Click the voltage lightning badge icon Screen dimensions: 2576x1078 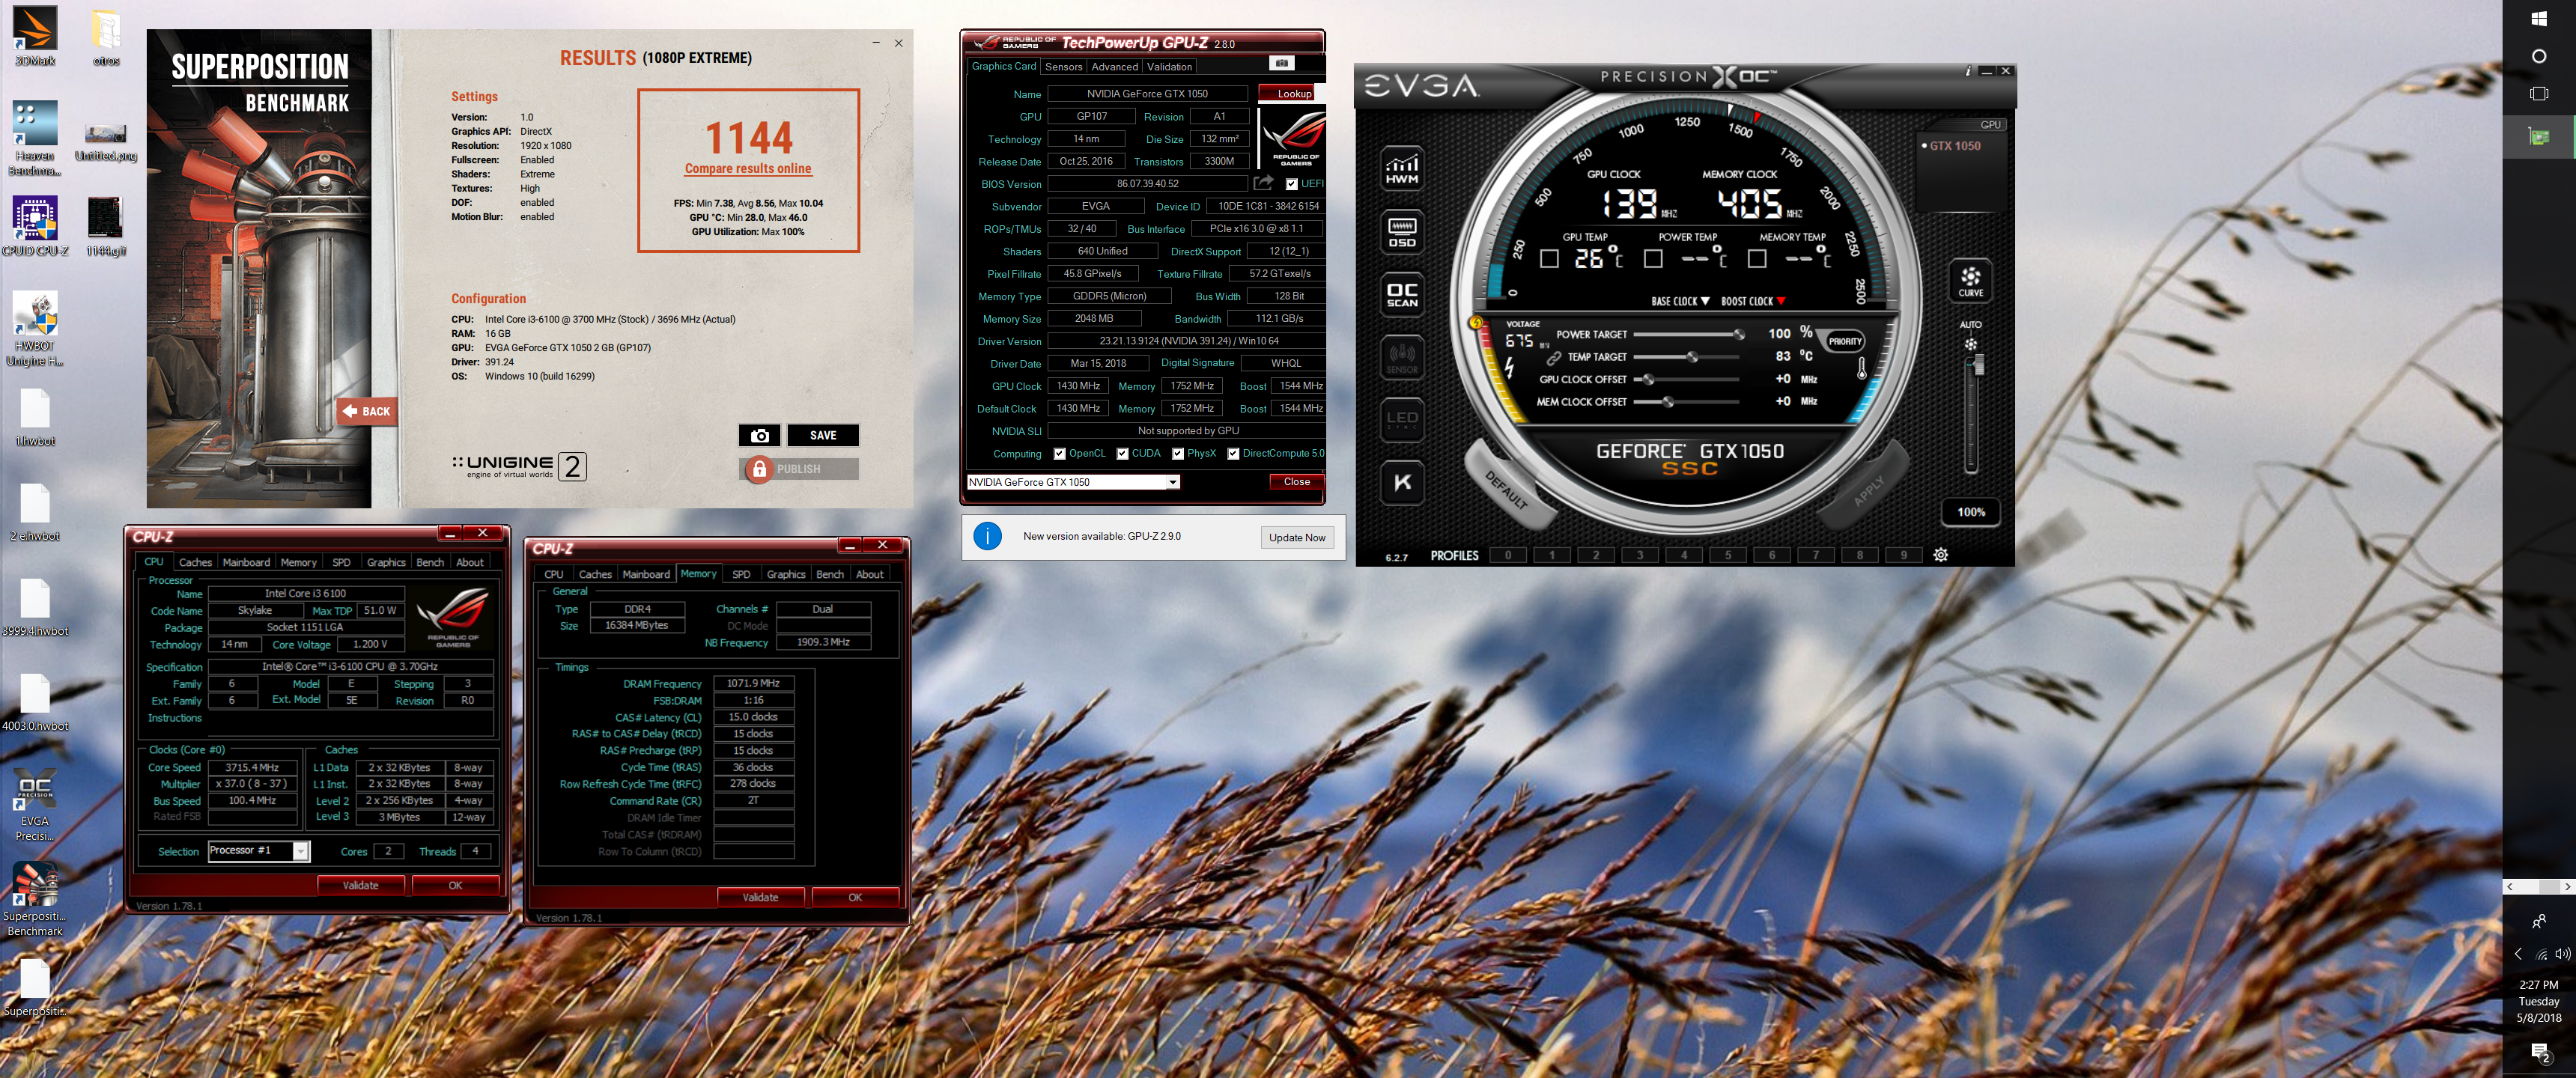[1475, 322]
